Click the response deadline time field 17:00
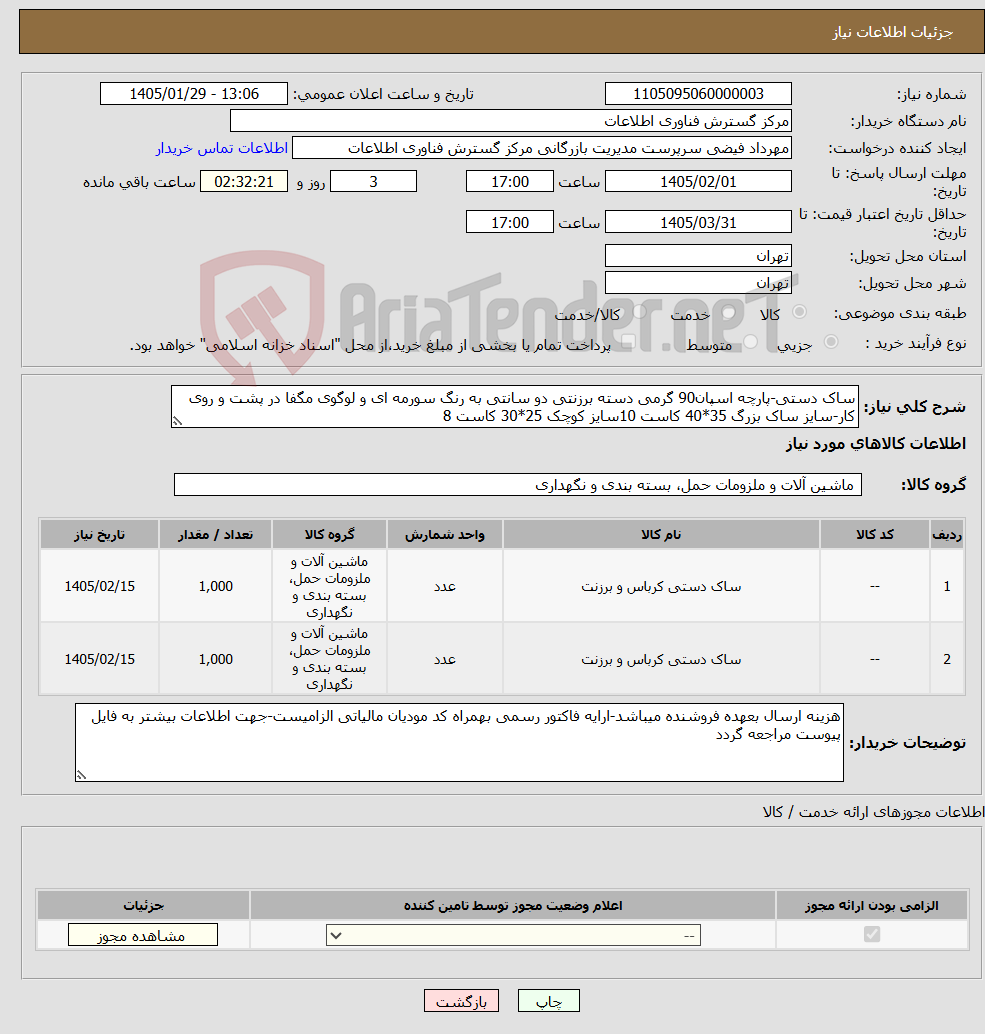Image resolution: width=985 pixels, height=1034 pixels. [x=510, y=181]
